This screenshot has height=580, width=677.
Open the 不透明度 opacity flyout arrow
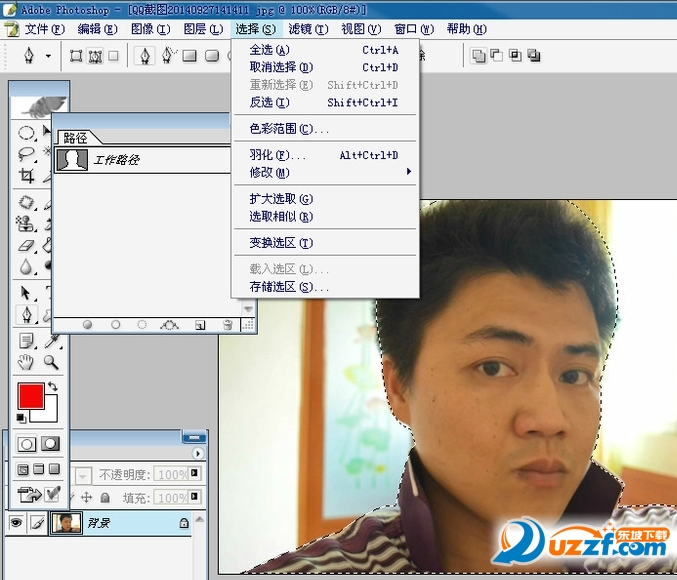click(195, 473)
